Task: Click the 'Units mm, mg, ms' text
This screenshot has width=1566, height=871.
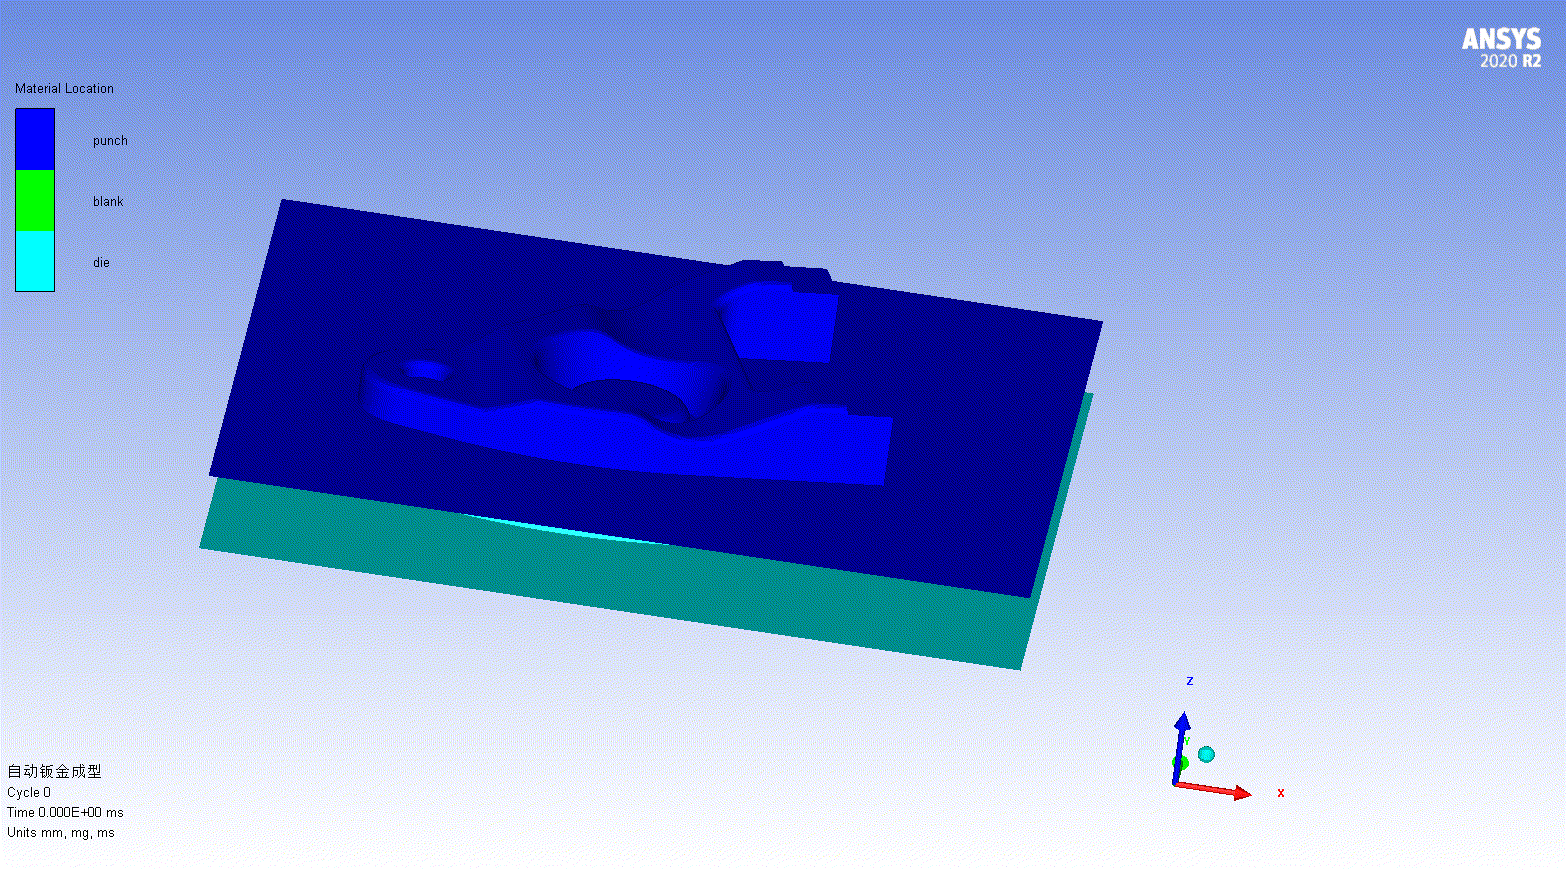Action: click(x=61, y=832)
